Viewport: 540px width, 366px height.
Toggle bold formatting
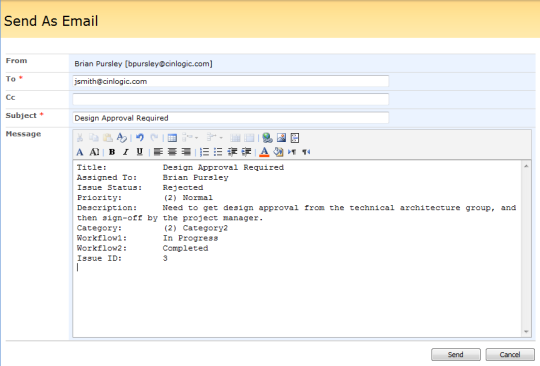[112, 152]
